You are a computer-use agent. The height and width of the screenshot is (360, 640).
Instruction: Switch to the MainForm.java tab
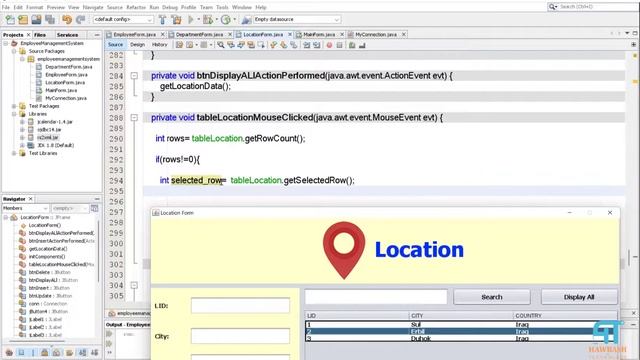tap(319, 34)
